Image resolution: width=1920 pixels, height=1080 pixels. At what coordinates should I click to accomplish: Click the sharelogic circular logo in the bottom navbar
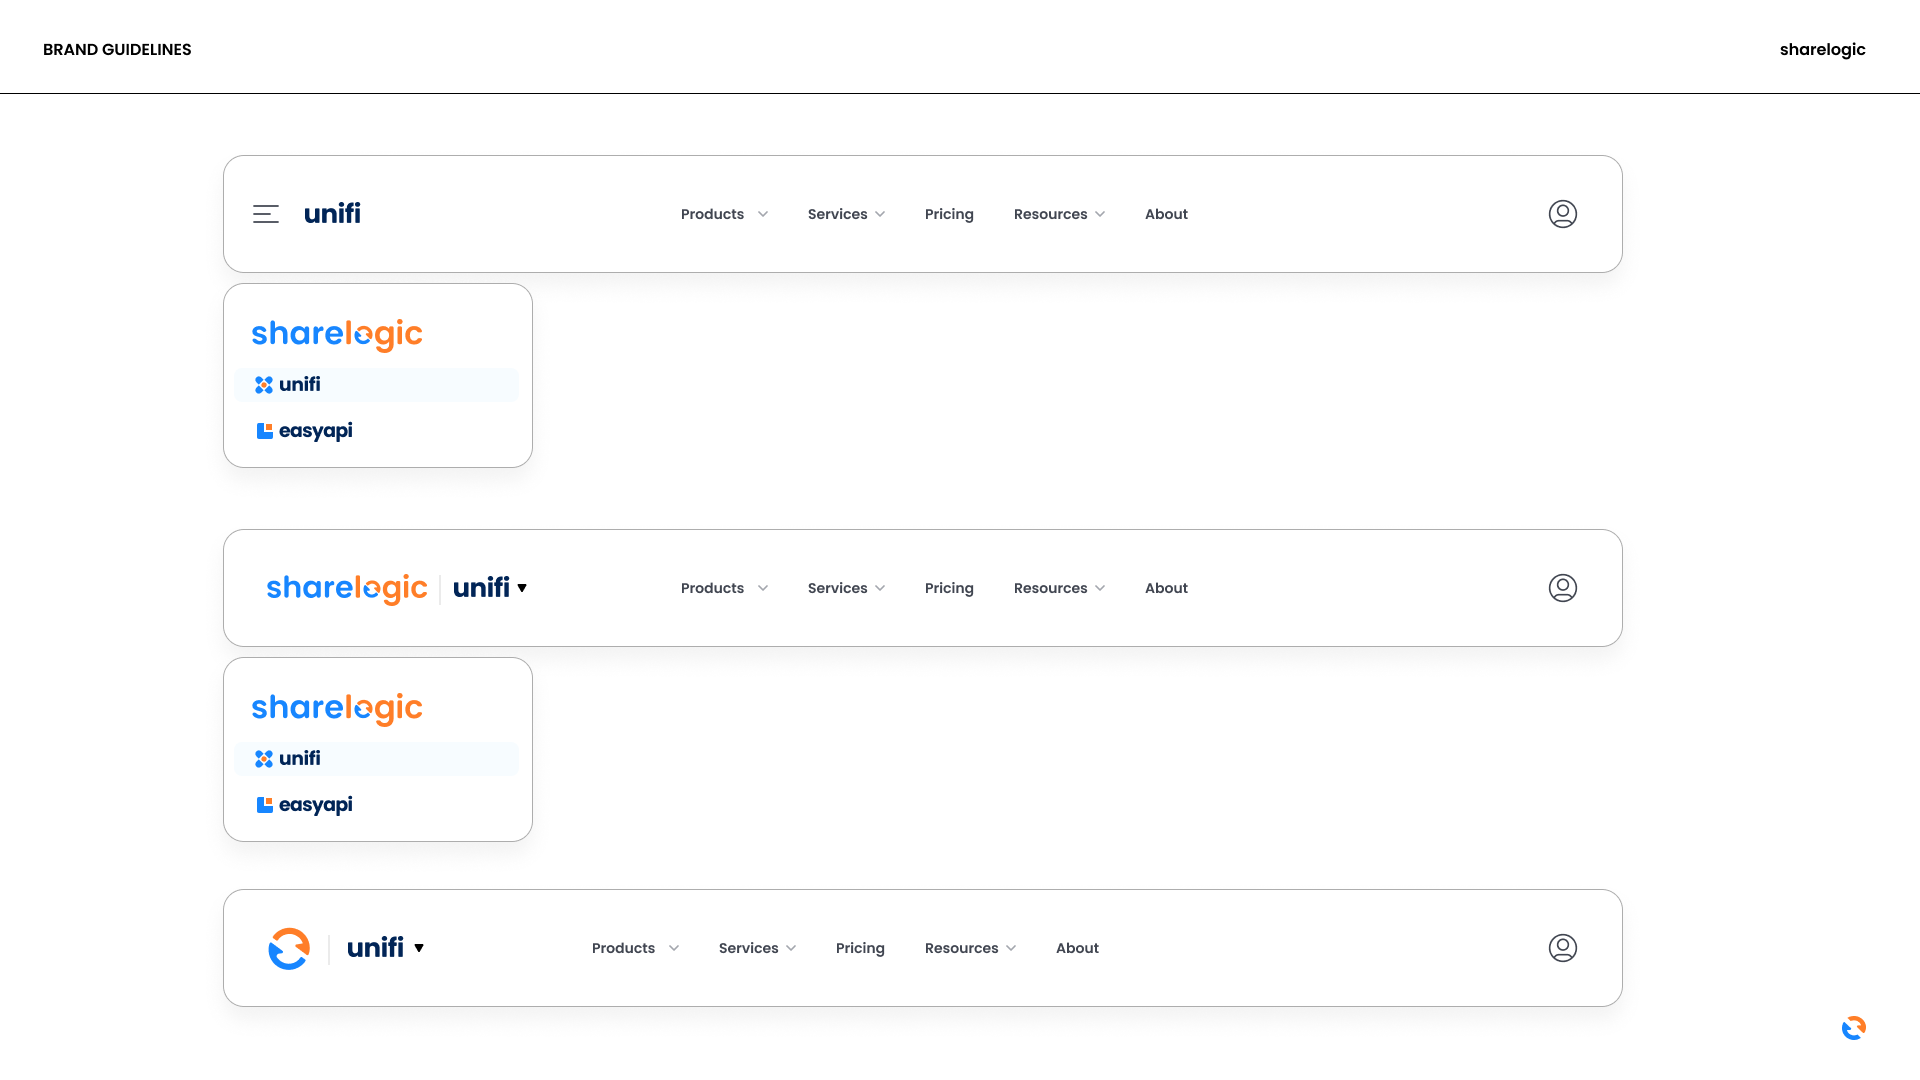289,947
